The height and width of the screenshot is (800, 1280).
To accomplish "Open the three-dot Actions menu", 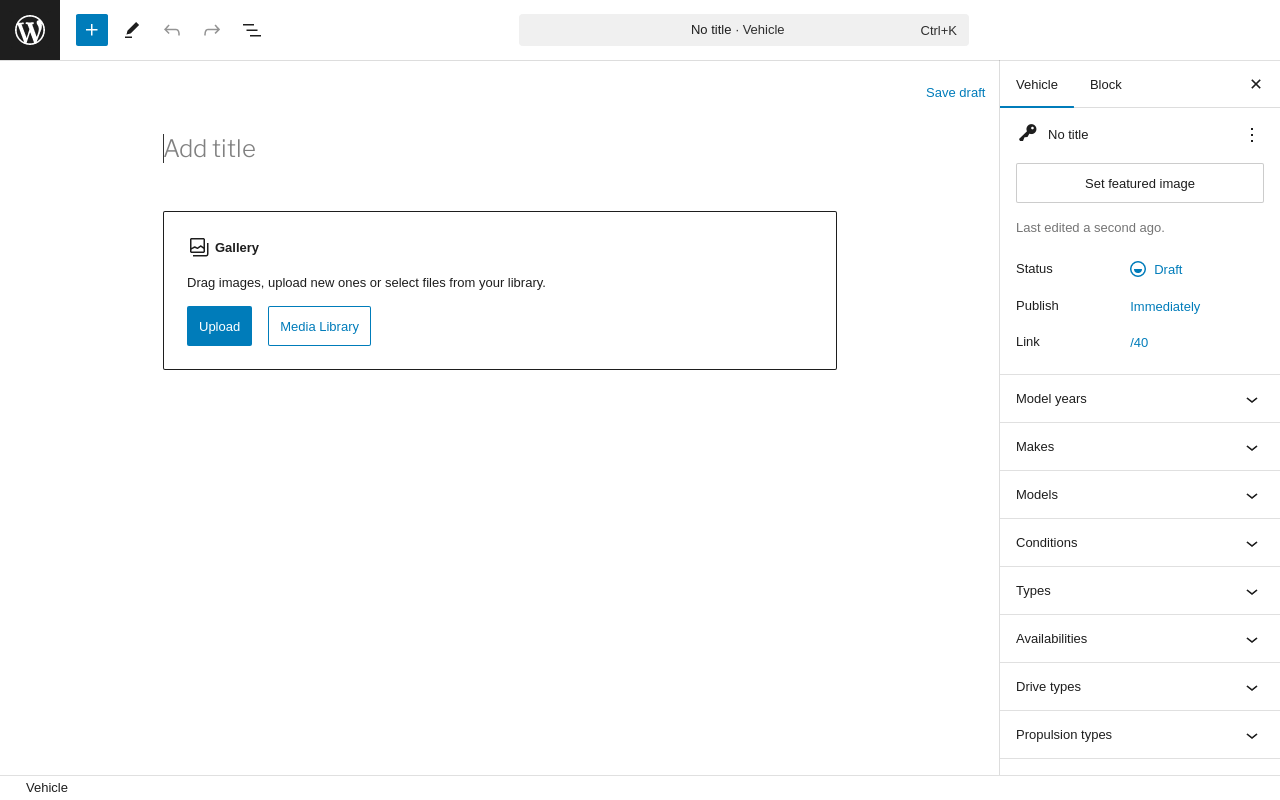I will (1252, 134).
